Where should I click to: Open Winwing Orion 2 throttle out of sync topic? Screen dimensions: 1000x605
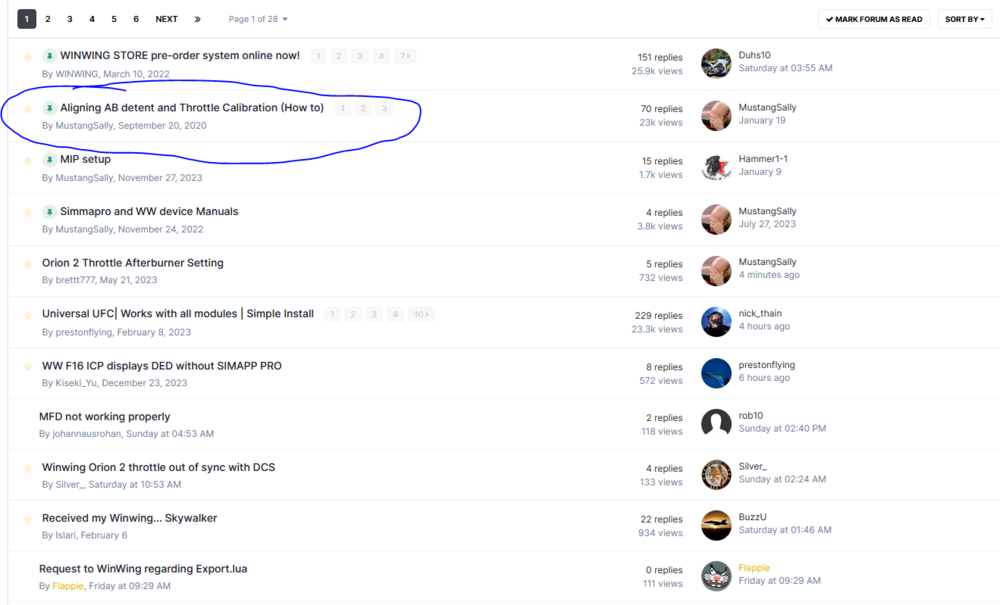(159, 467)
